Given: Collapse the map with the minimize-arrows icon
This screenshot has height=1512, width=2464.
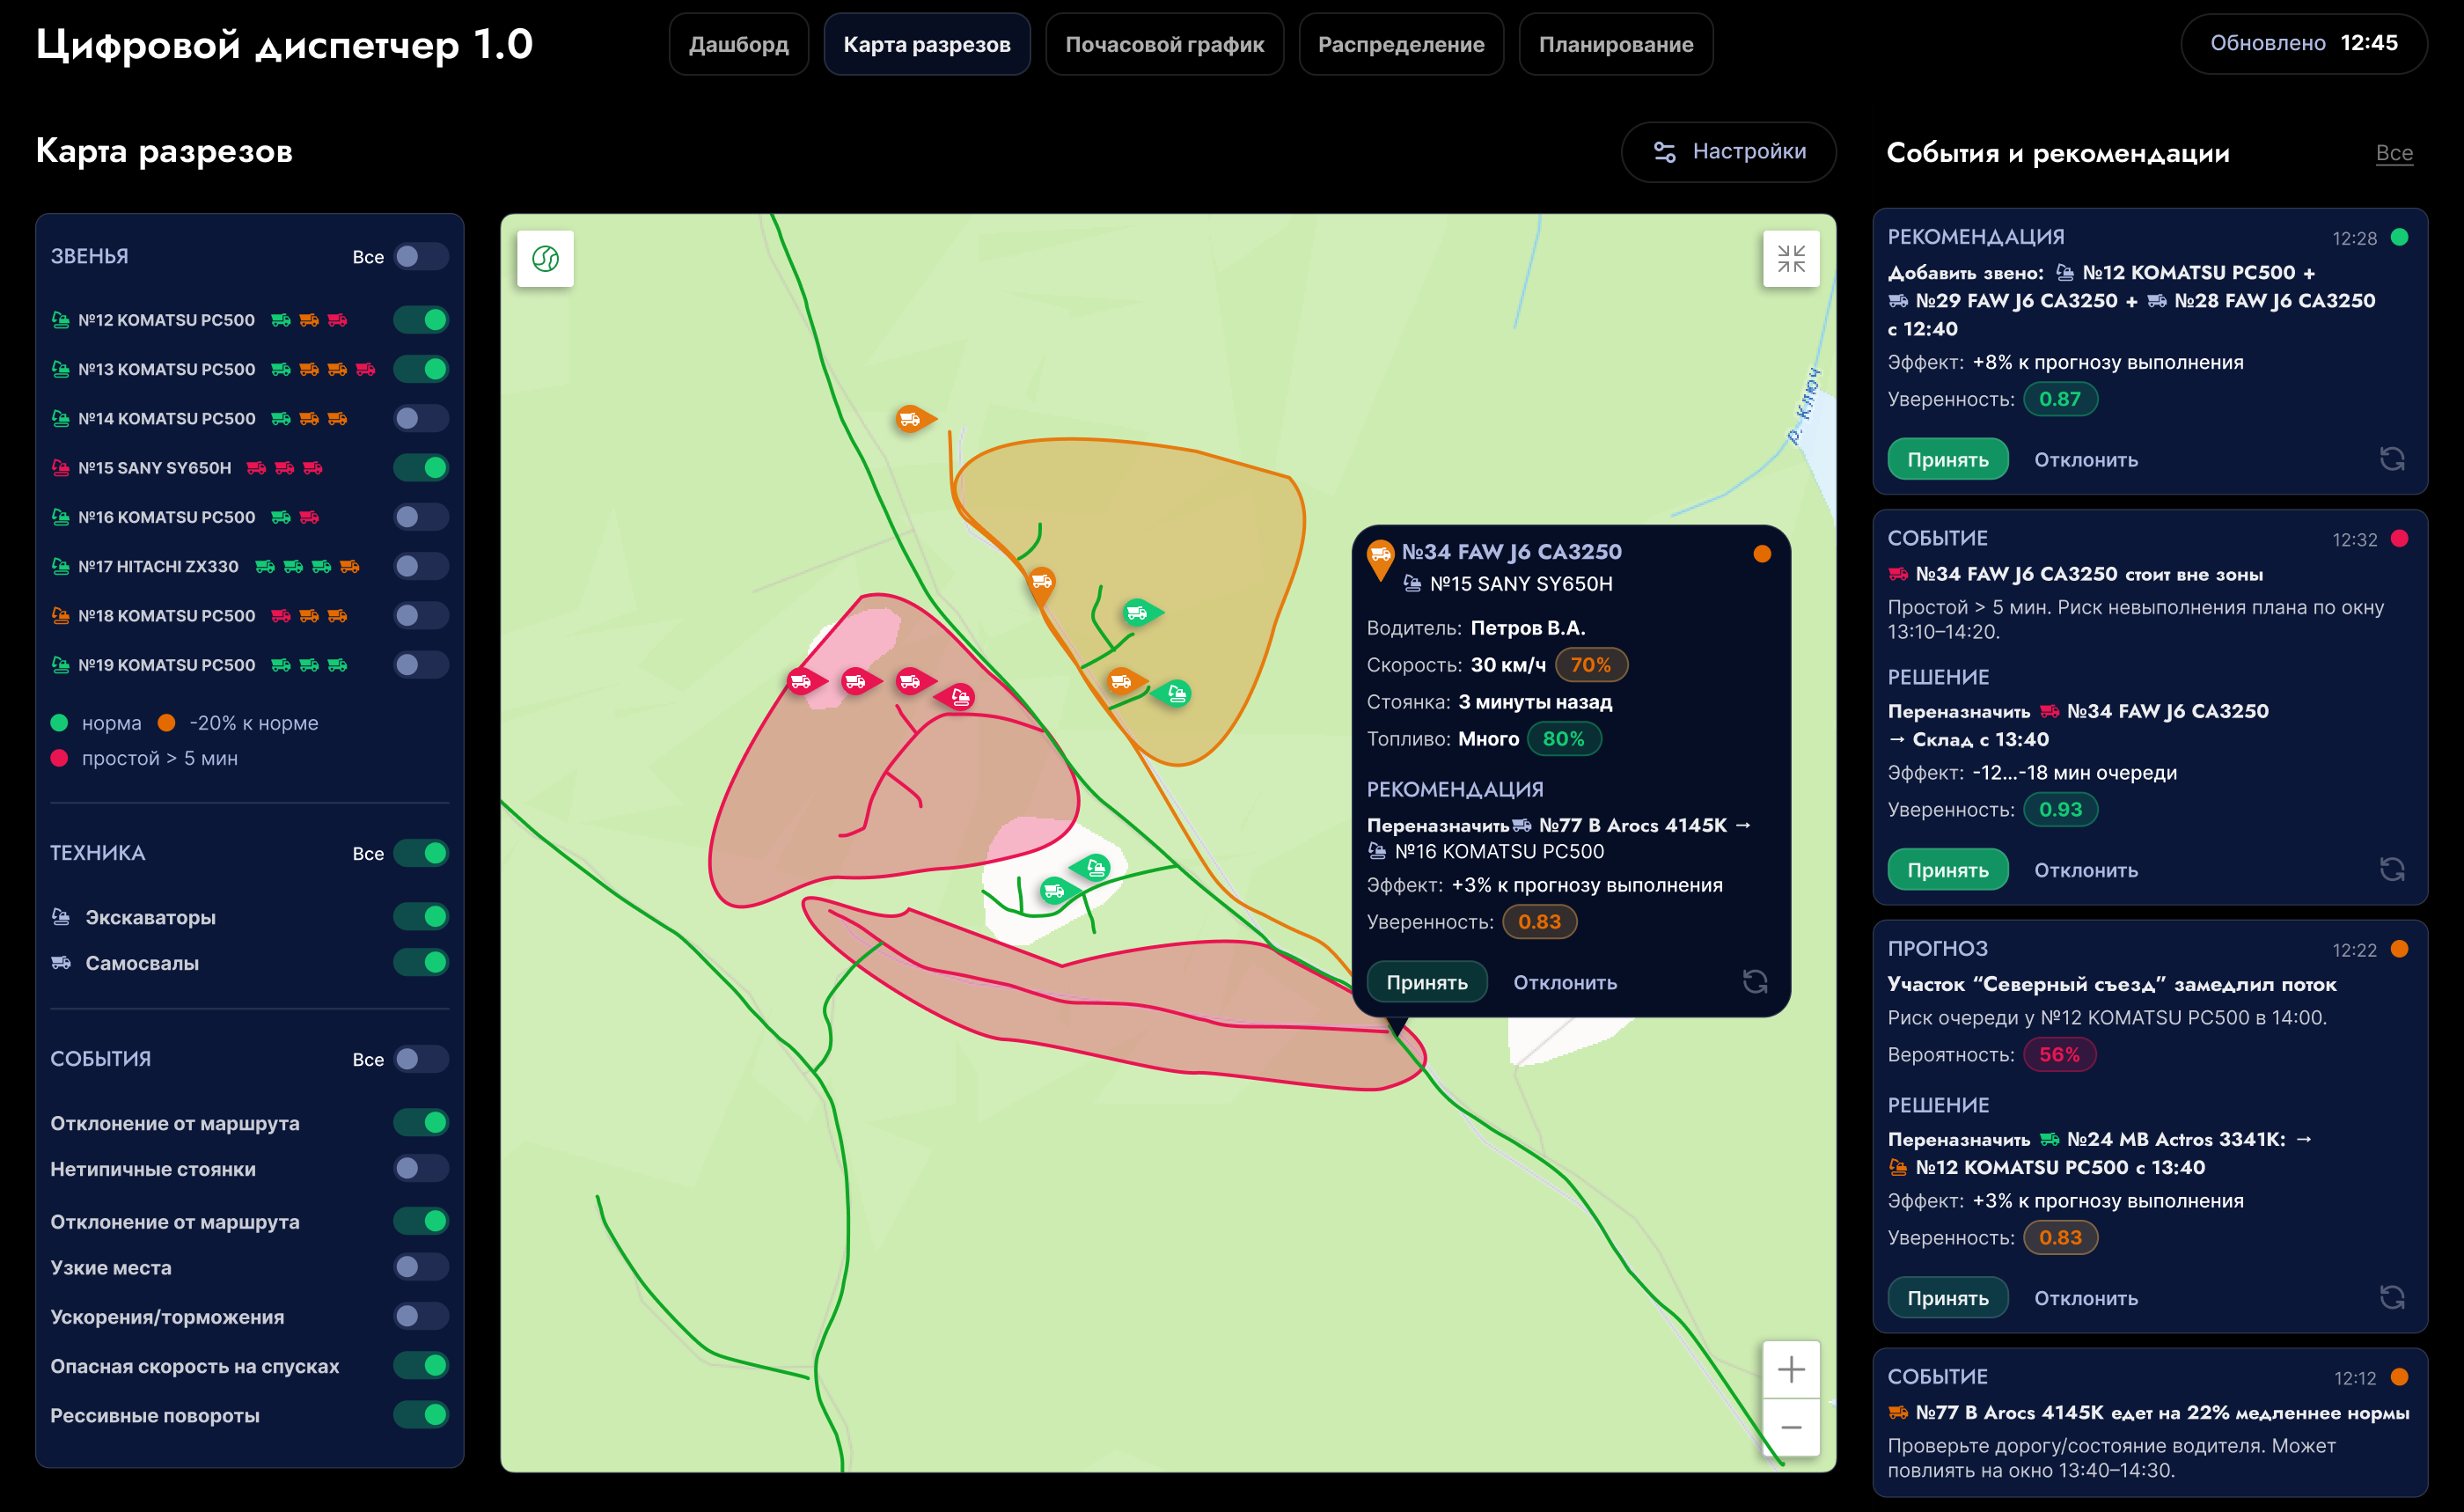Looking at the screenshot, I should 1791,259.
